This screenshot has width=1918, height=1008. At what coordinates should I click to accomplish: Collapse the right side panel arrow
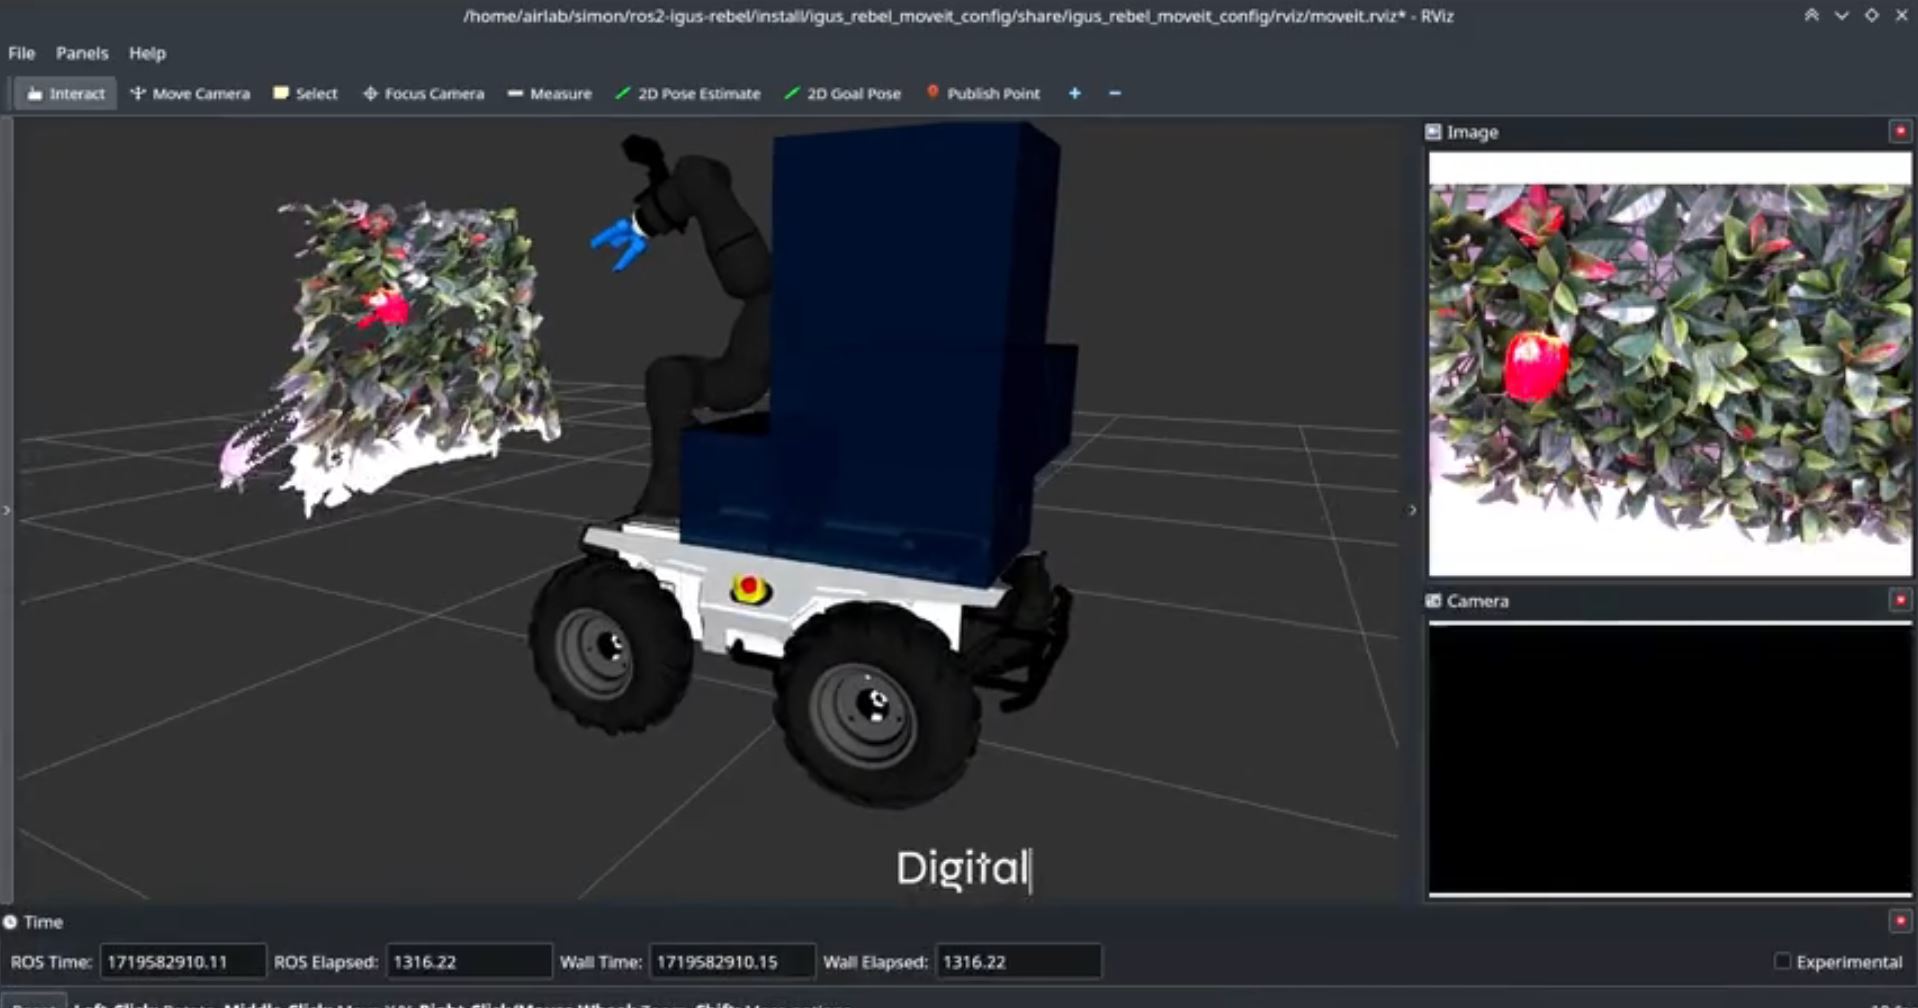pos(1412,510)
